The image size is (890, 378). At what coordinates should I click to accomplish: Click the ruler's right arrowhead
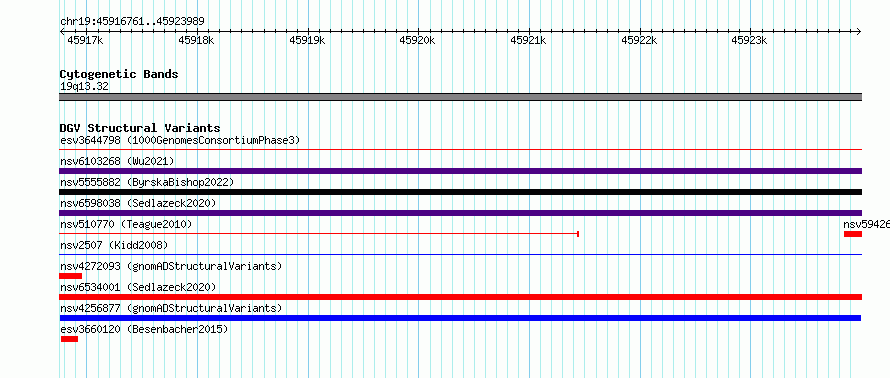click(858, 31)
